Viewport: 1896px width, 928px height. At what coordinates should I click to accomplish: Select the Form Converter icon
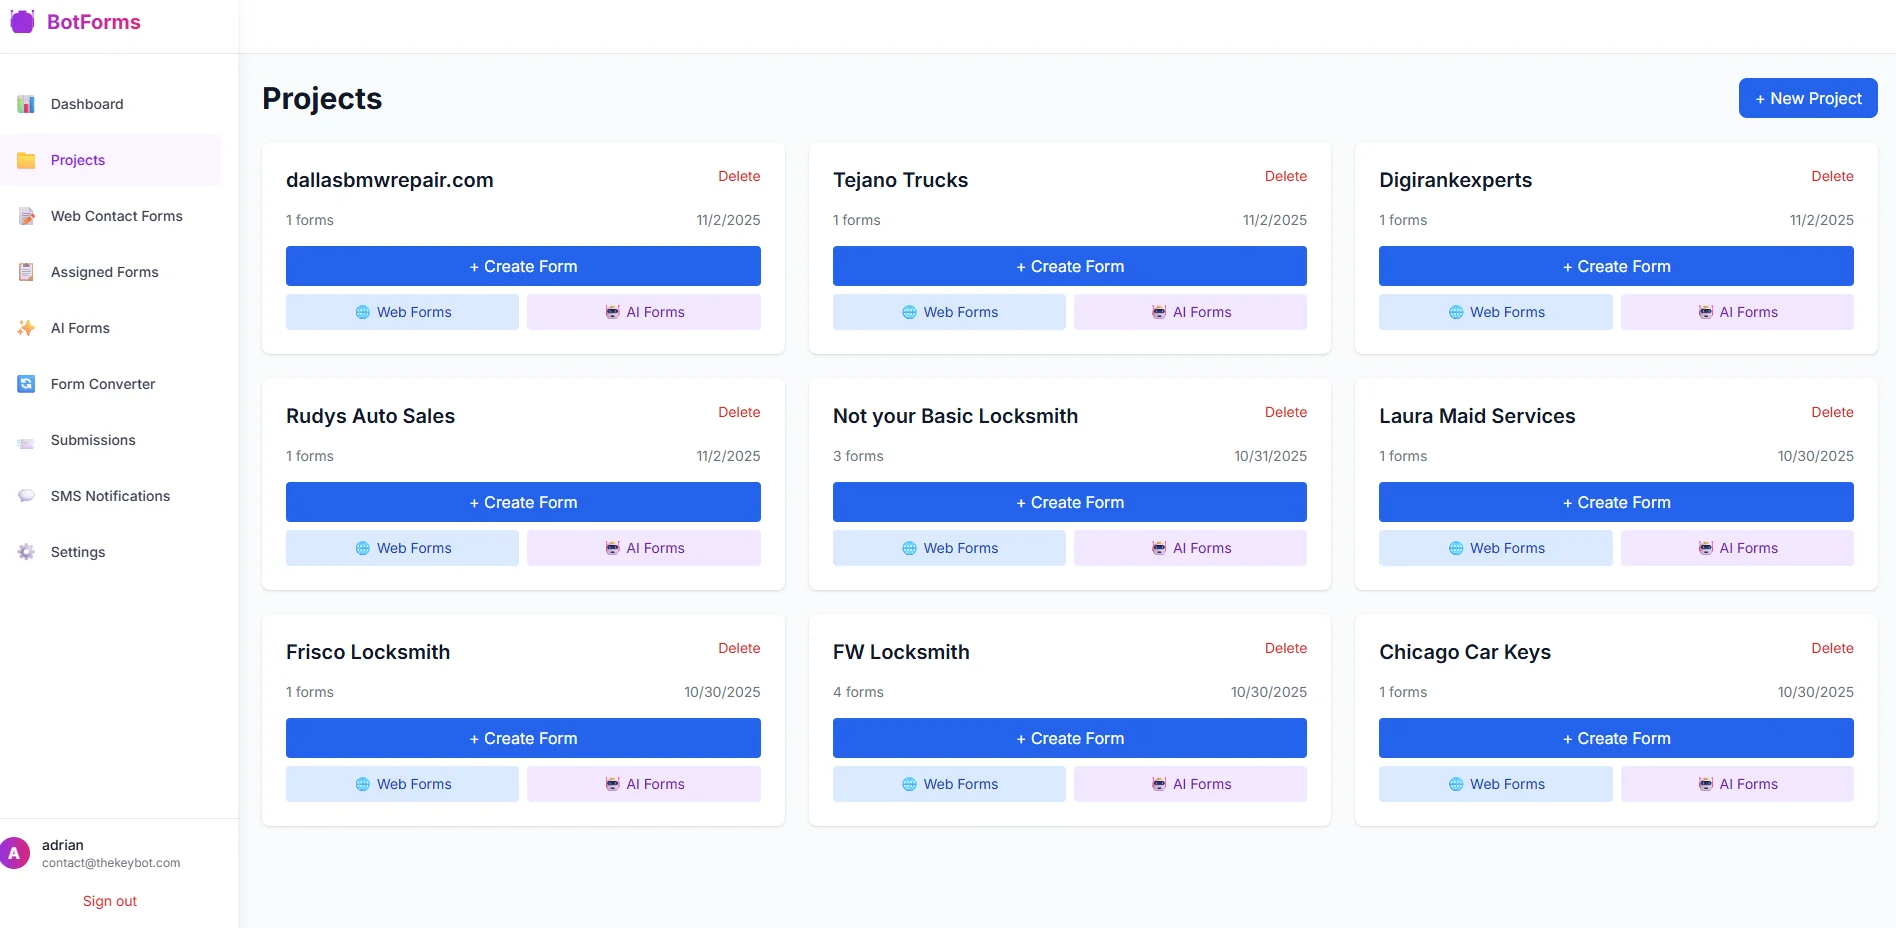pos(25,384)
